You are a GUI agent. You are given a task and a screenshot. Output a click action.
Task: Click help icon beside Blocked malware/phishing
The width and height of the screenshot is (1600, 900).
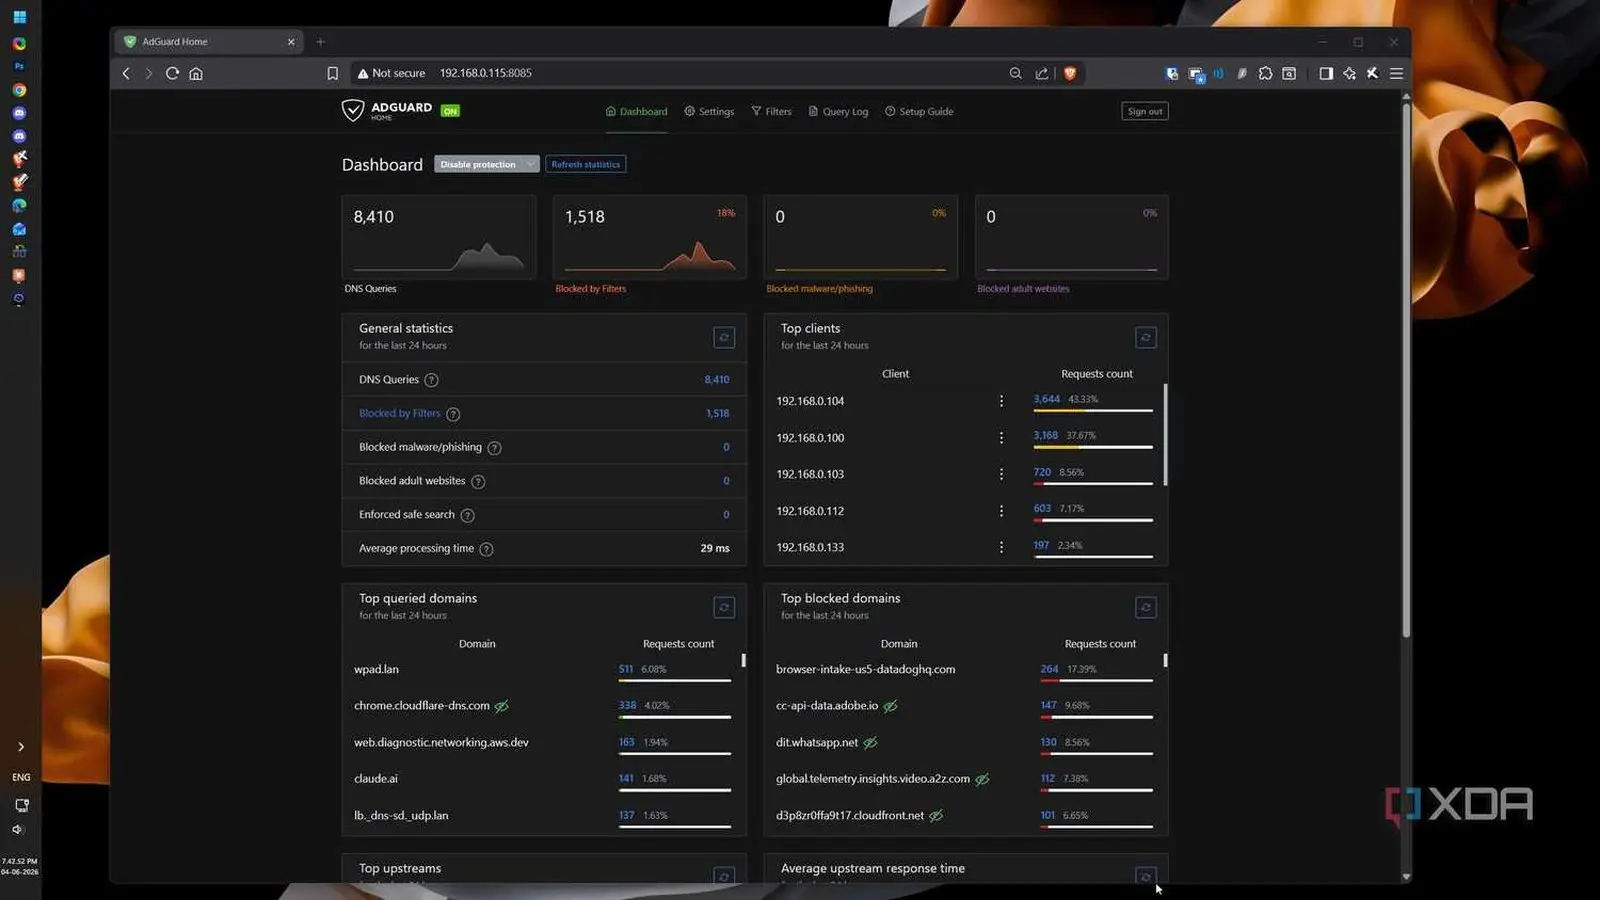494,448
